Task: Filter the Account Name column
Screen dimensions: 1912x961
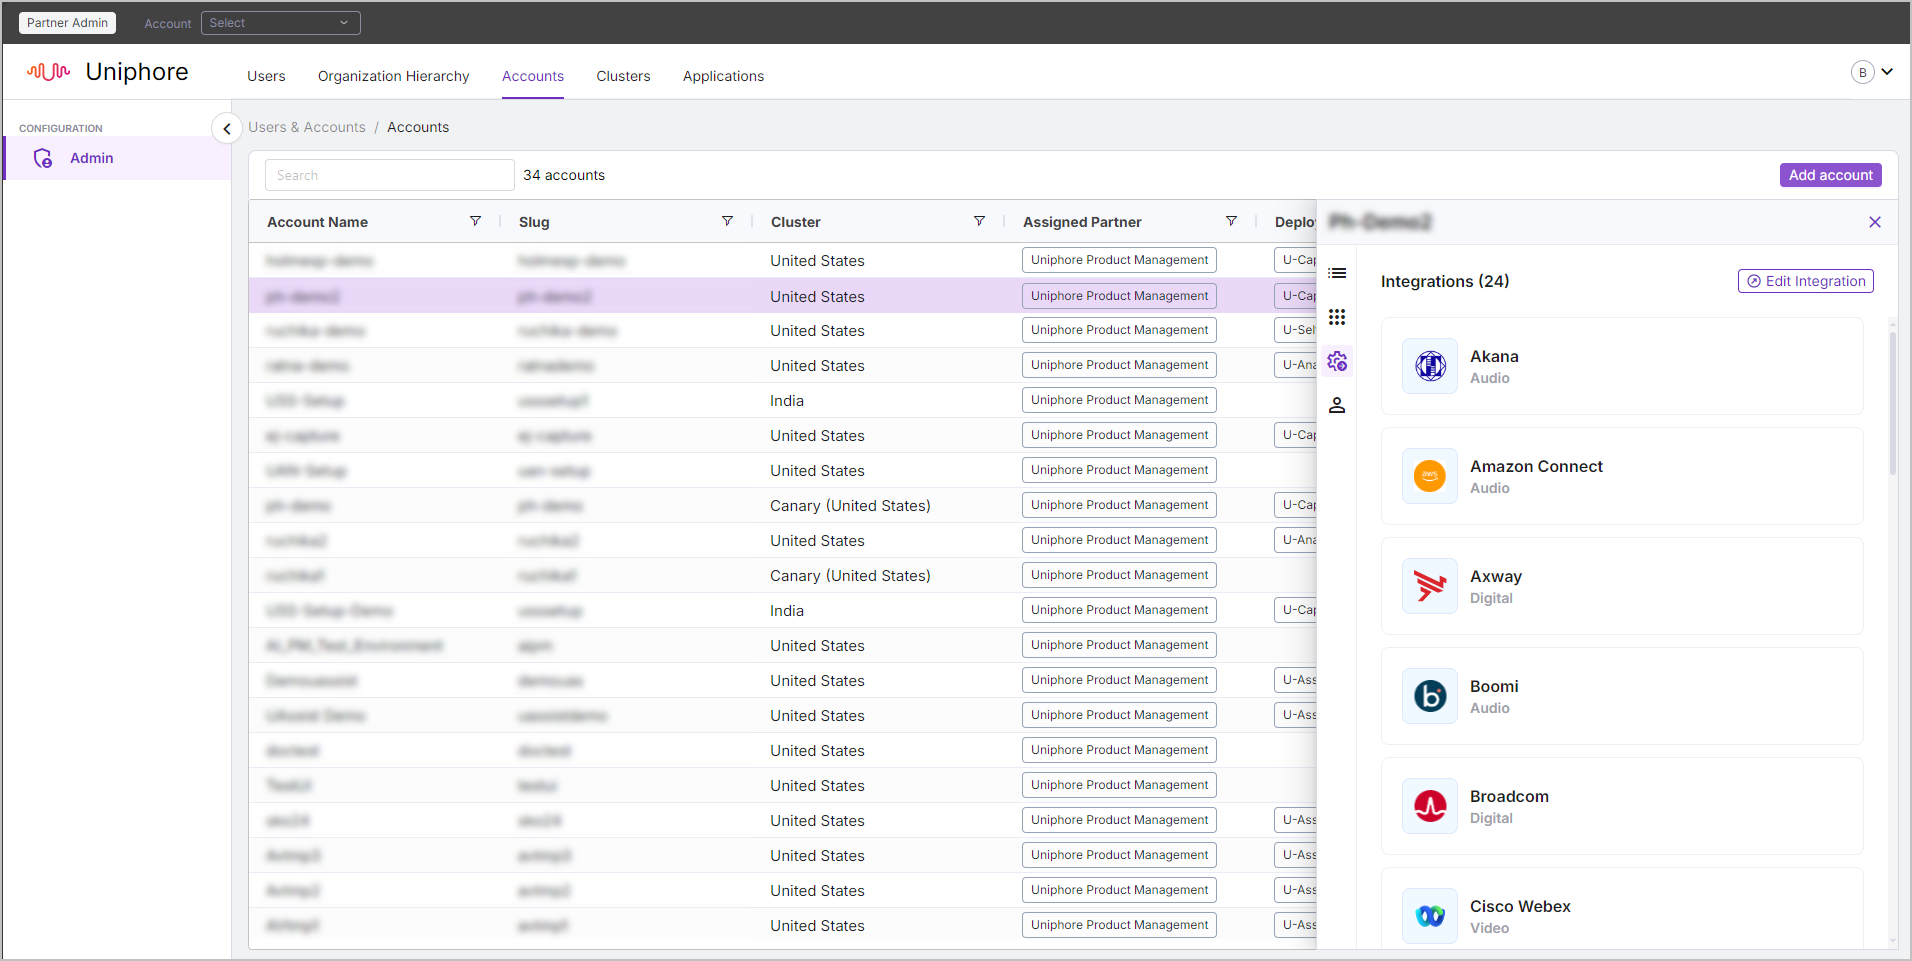Action: [x=475, y=221]
